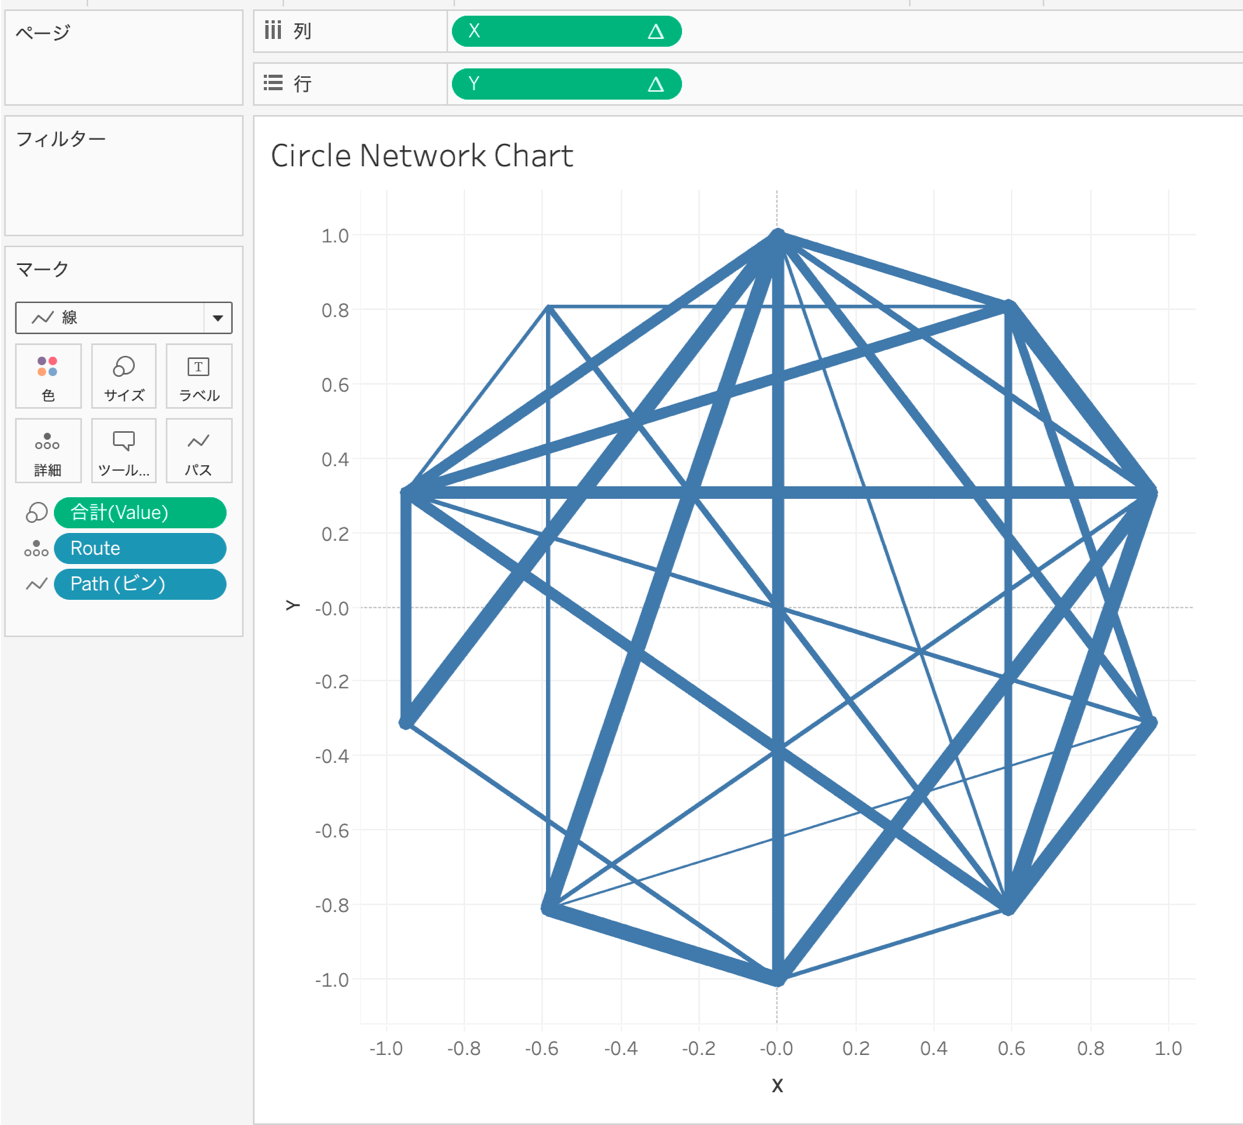Click the 0.6 tick on the X axis
Viewport: 1243px width, 1125px height.
tap(1011, 1049)
